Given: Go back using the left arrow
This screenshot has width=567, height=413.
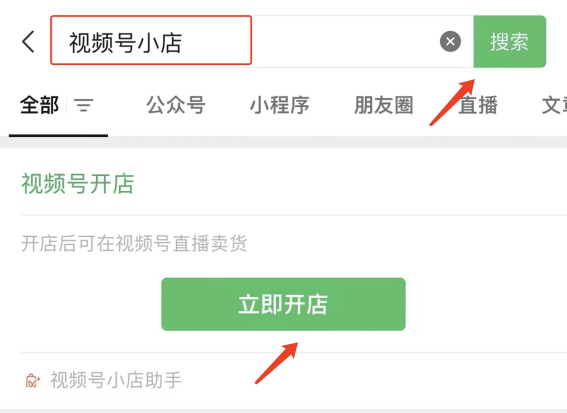Looking at the screenshot, I should tap(28, 42).
